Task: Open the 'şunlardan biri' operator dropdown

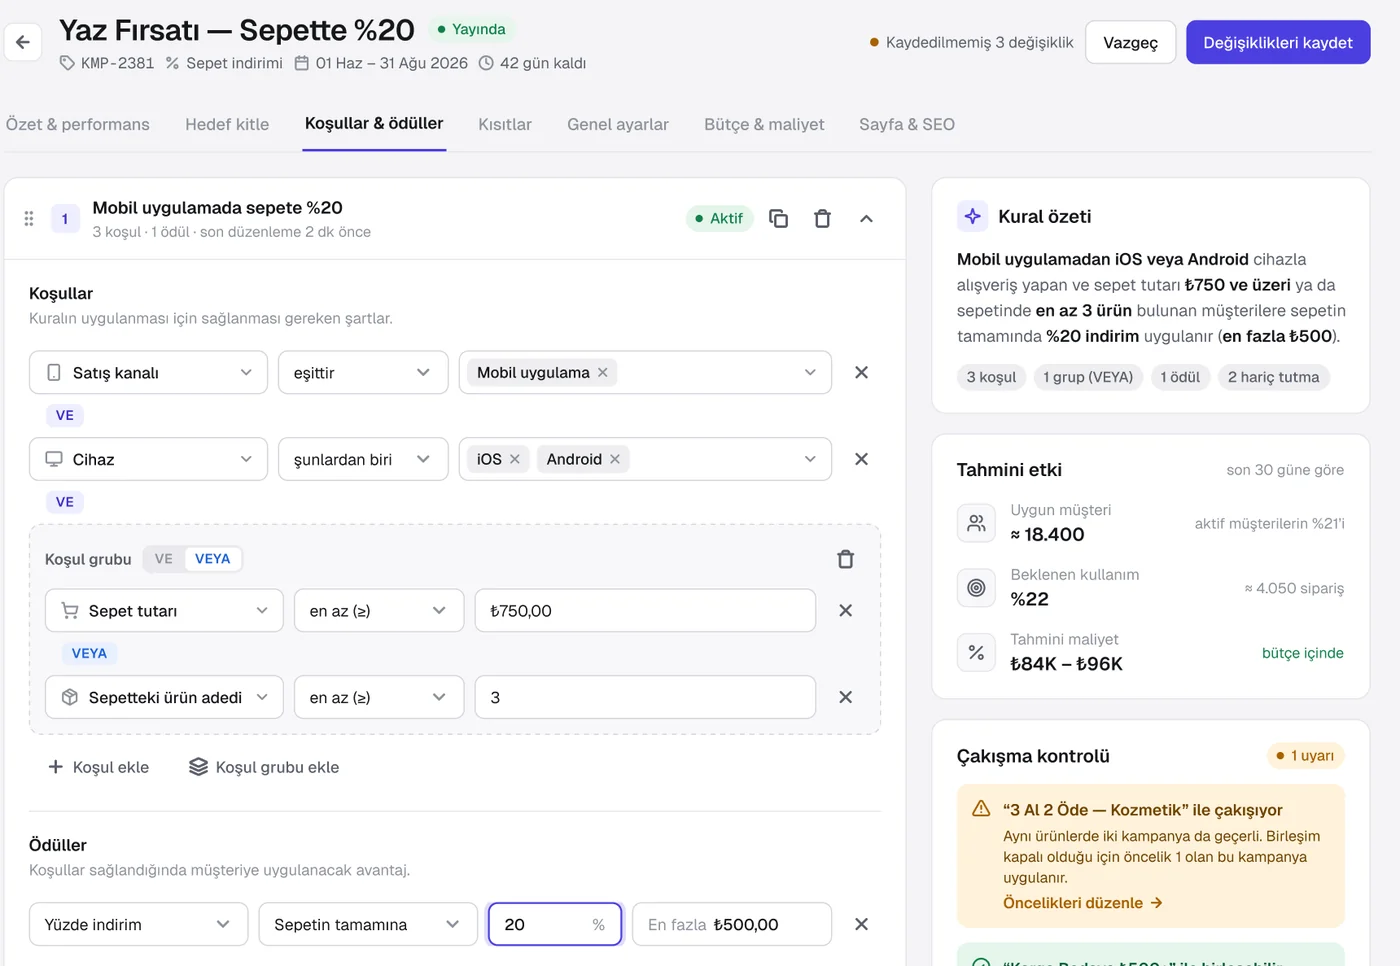Action: (x=363, y=459)
